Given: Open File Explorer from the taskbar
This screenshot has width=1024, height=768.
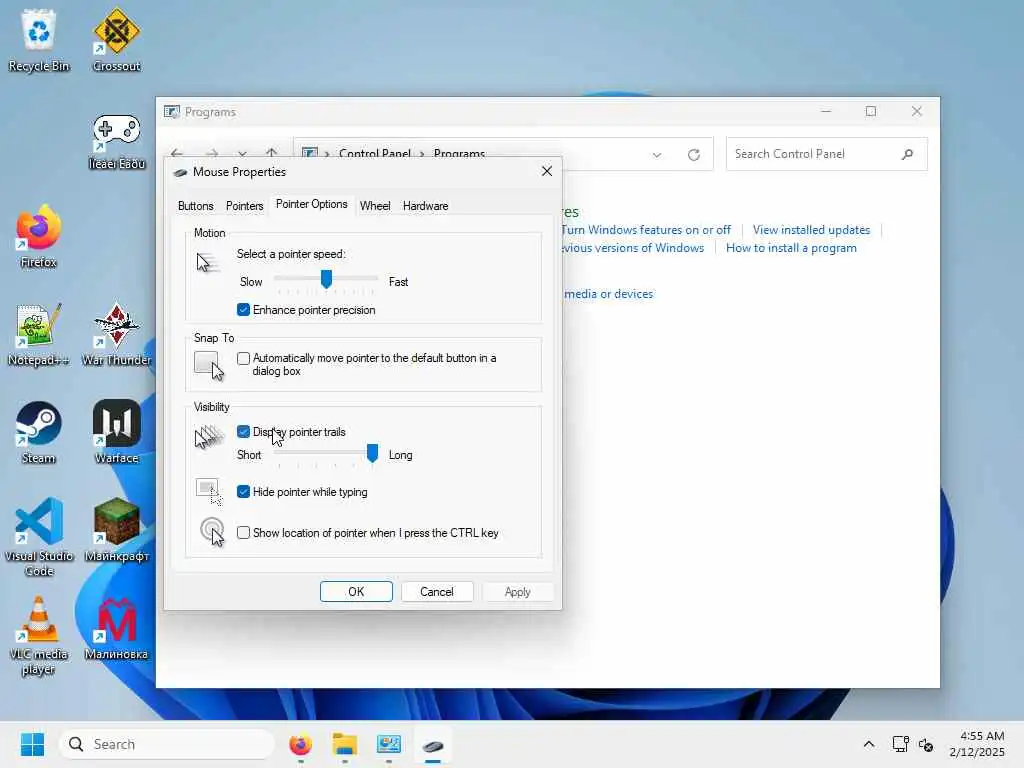Looking at the screenshot, I should 344,744.
